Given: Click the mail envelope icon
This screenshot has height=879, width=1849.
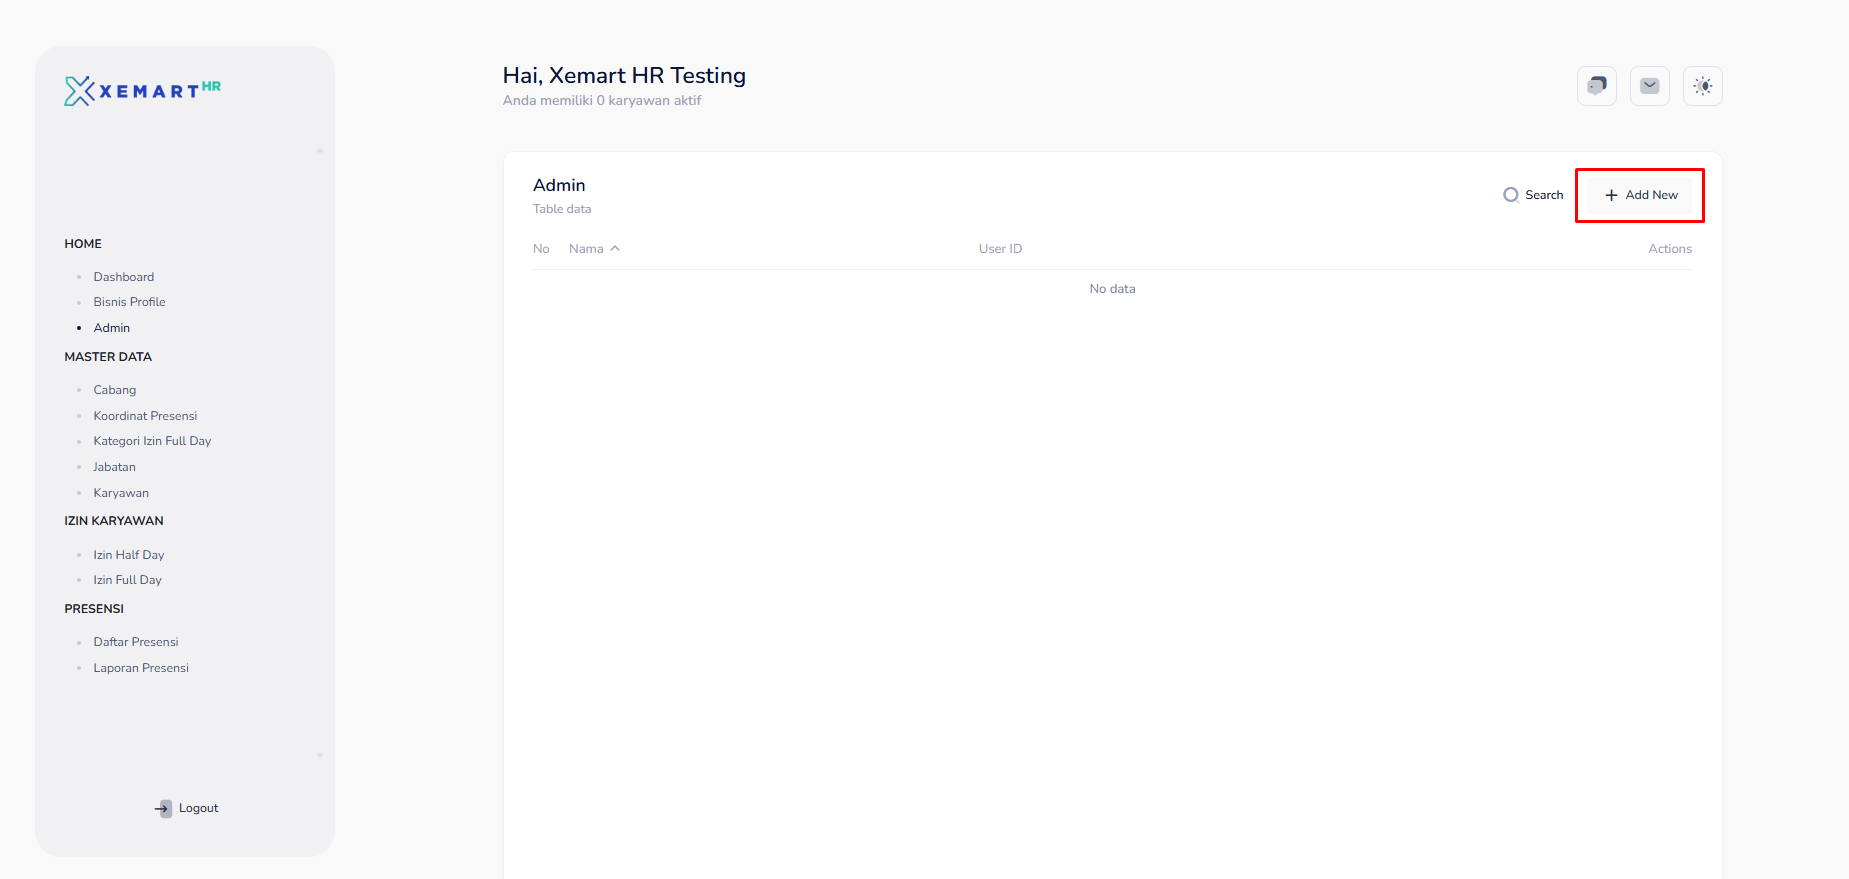Looking at the screenshot, I should (x=1649, y=86).
